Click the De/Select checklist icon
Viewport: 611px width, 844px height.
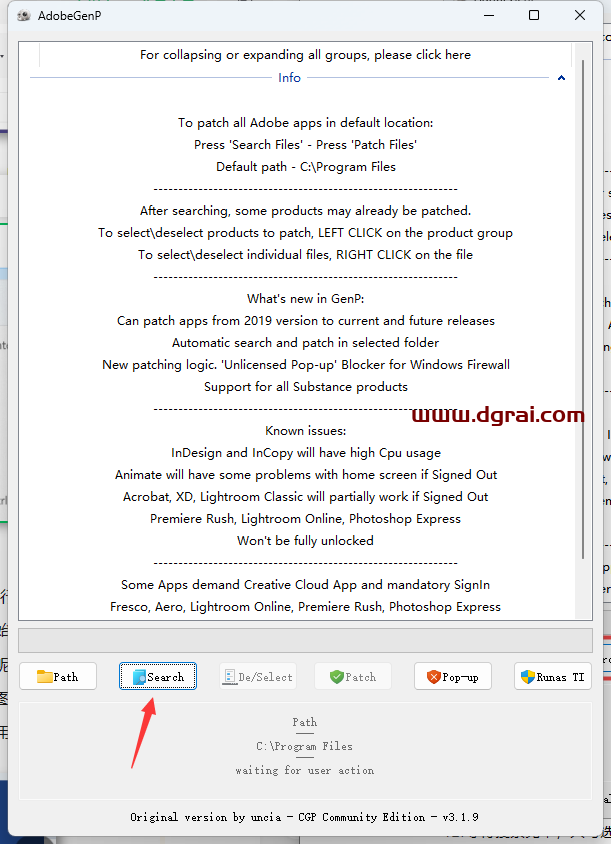229,677
